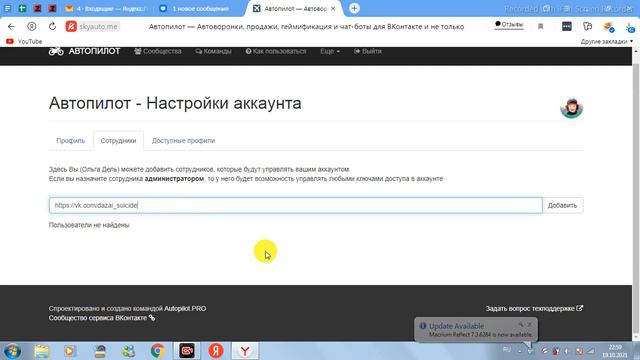
Task: Open the downloads icon in the toolbar
Action: (630, 27)
